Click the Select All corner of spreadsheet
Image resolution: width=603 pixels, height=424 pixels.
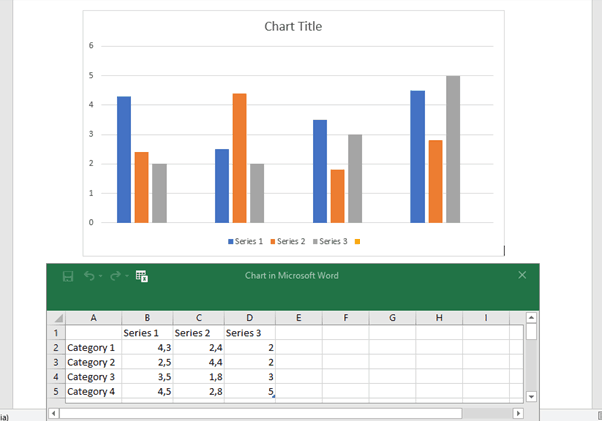56,318
